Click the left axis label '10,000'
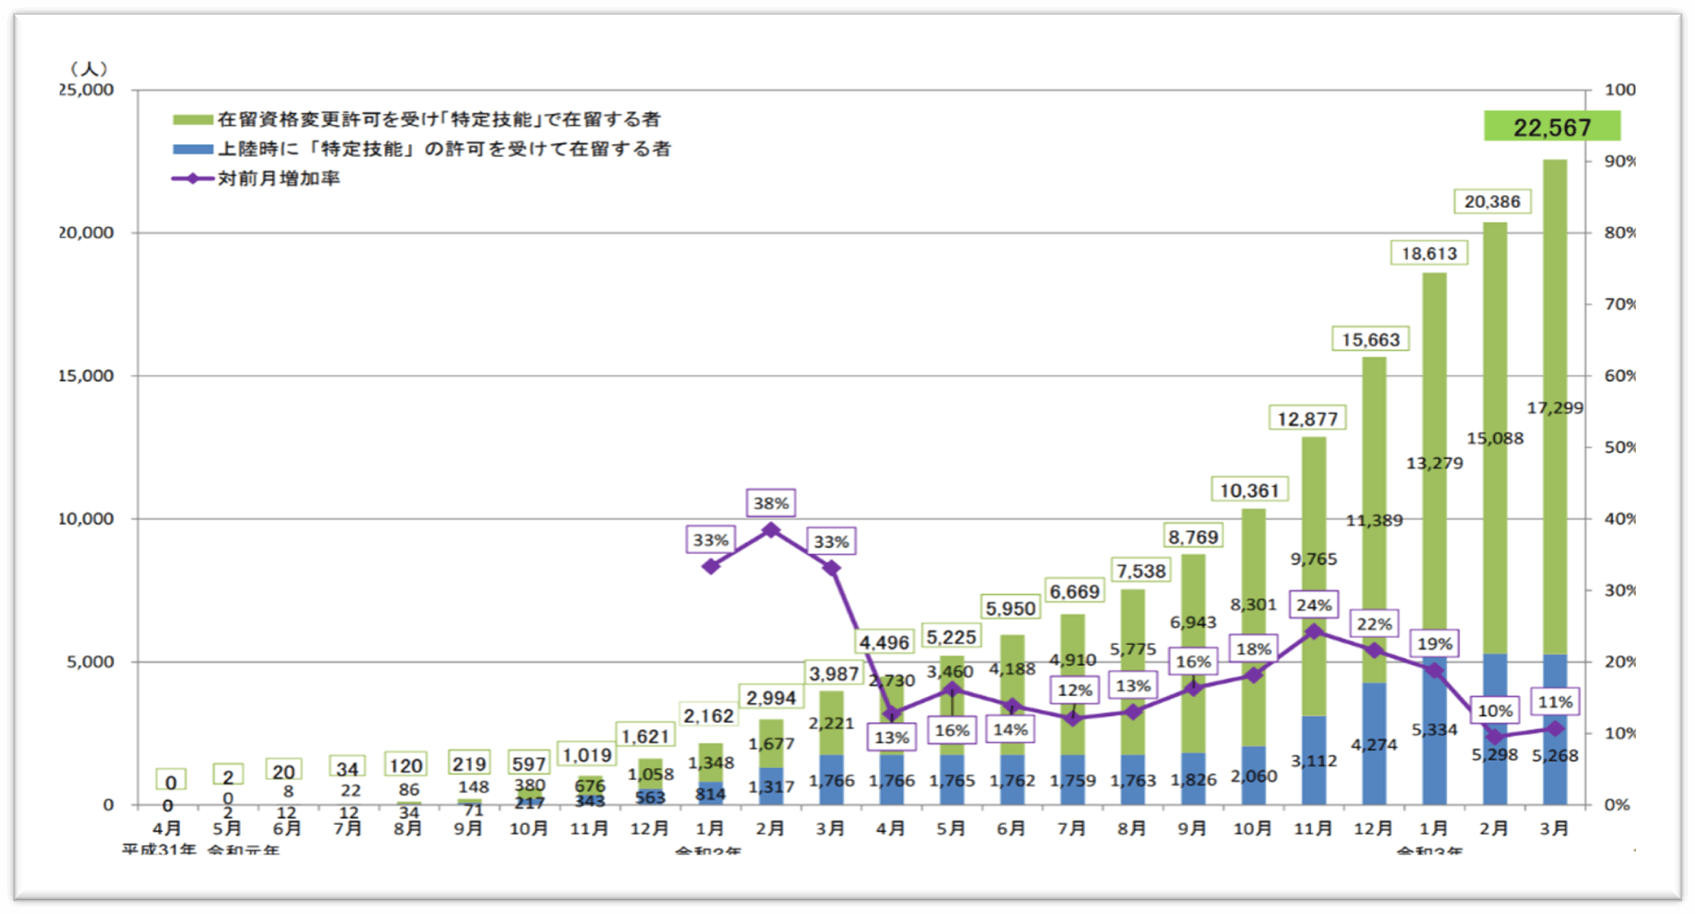Screen dimensions: 1695x914 coord(86,519)
